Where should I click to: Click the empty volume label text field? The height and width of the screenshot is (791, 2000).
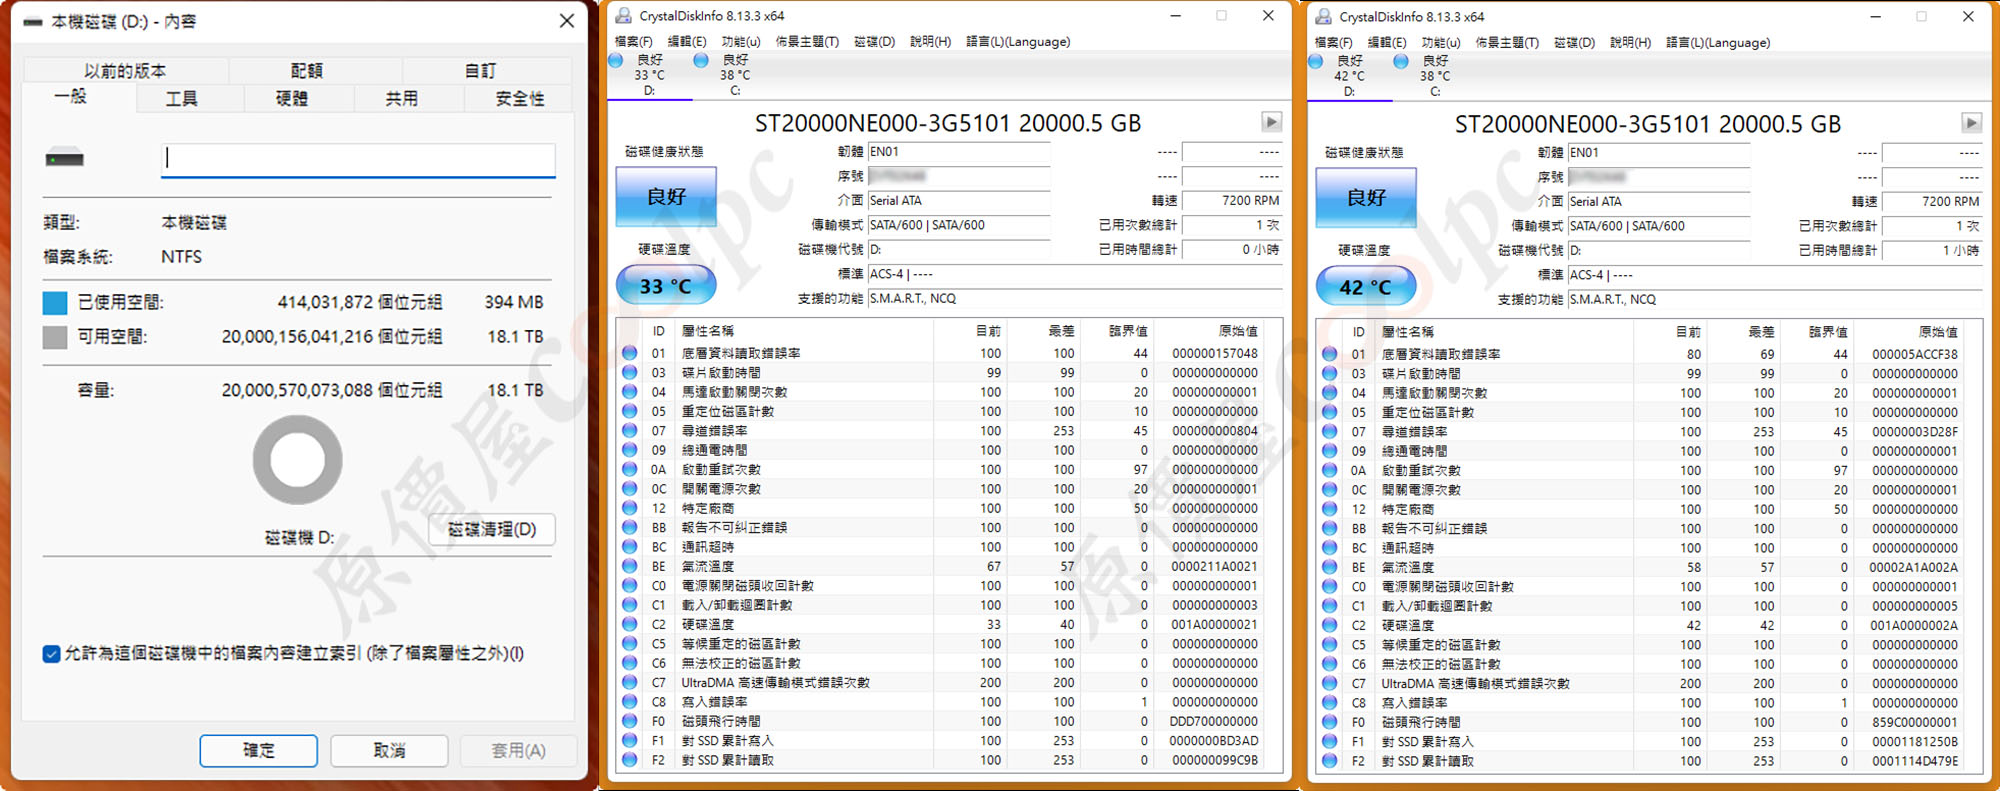pos(358,159)
